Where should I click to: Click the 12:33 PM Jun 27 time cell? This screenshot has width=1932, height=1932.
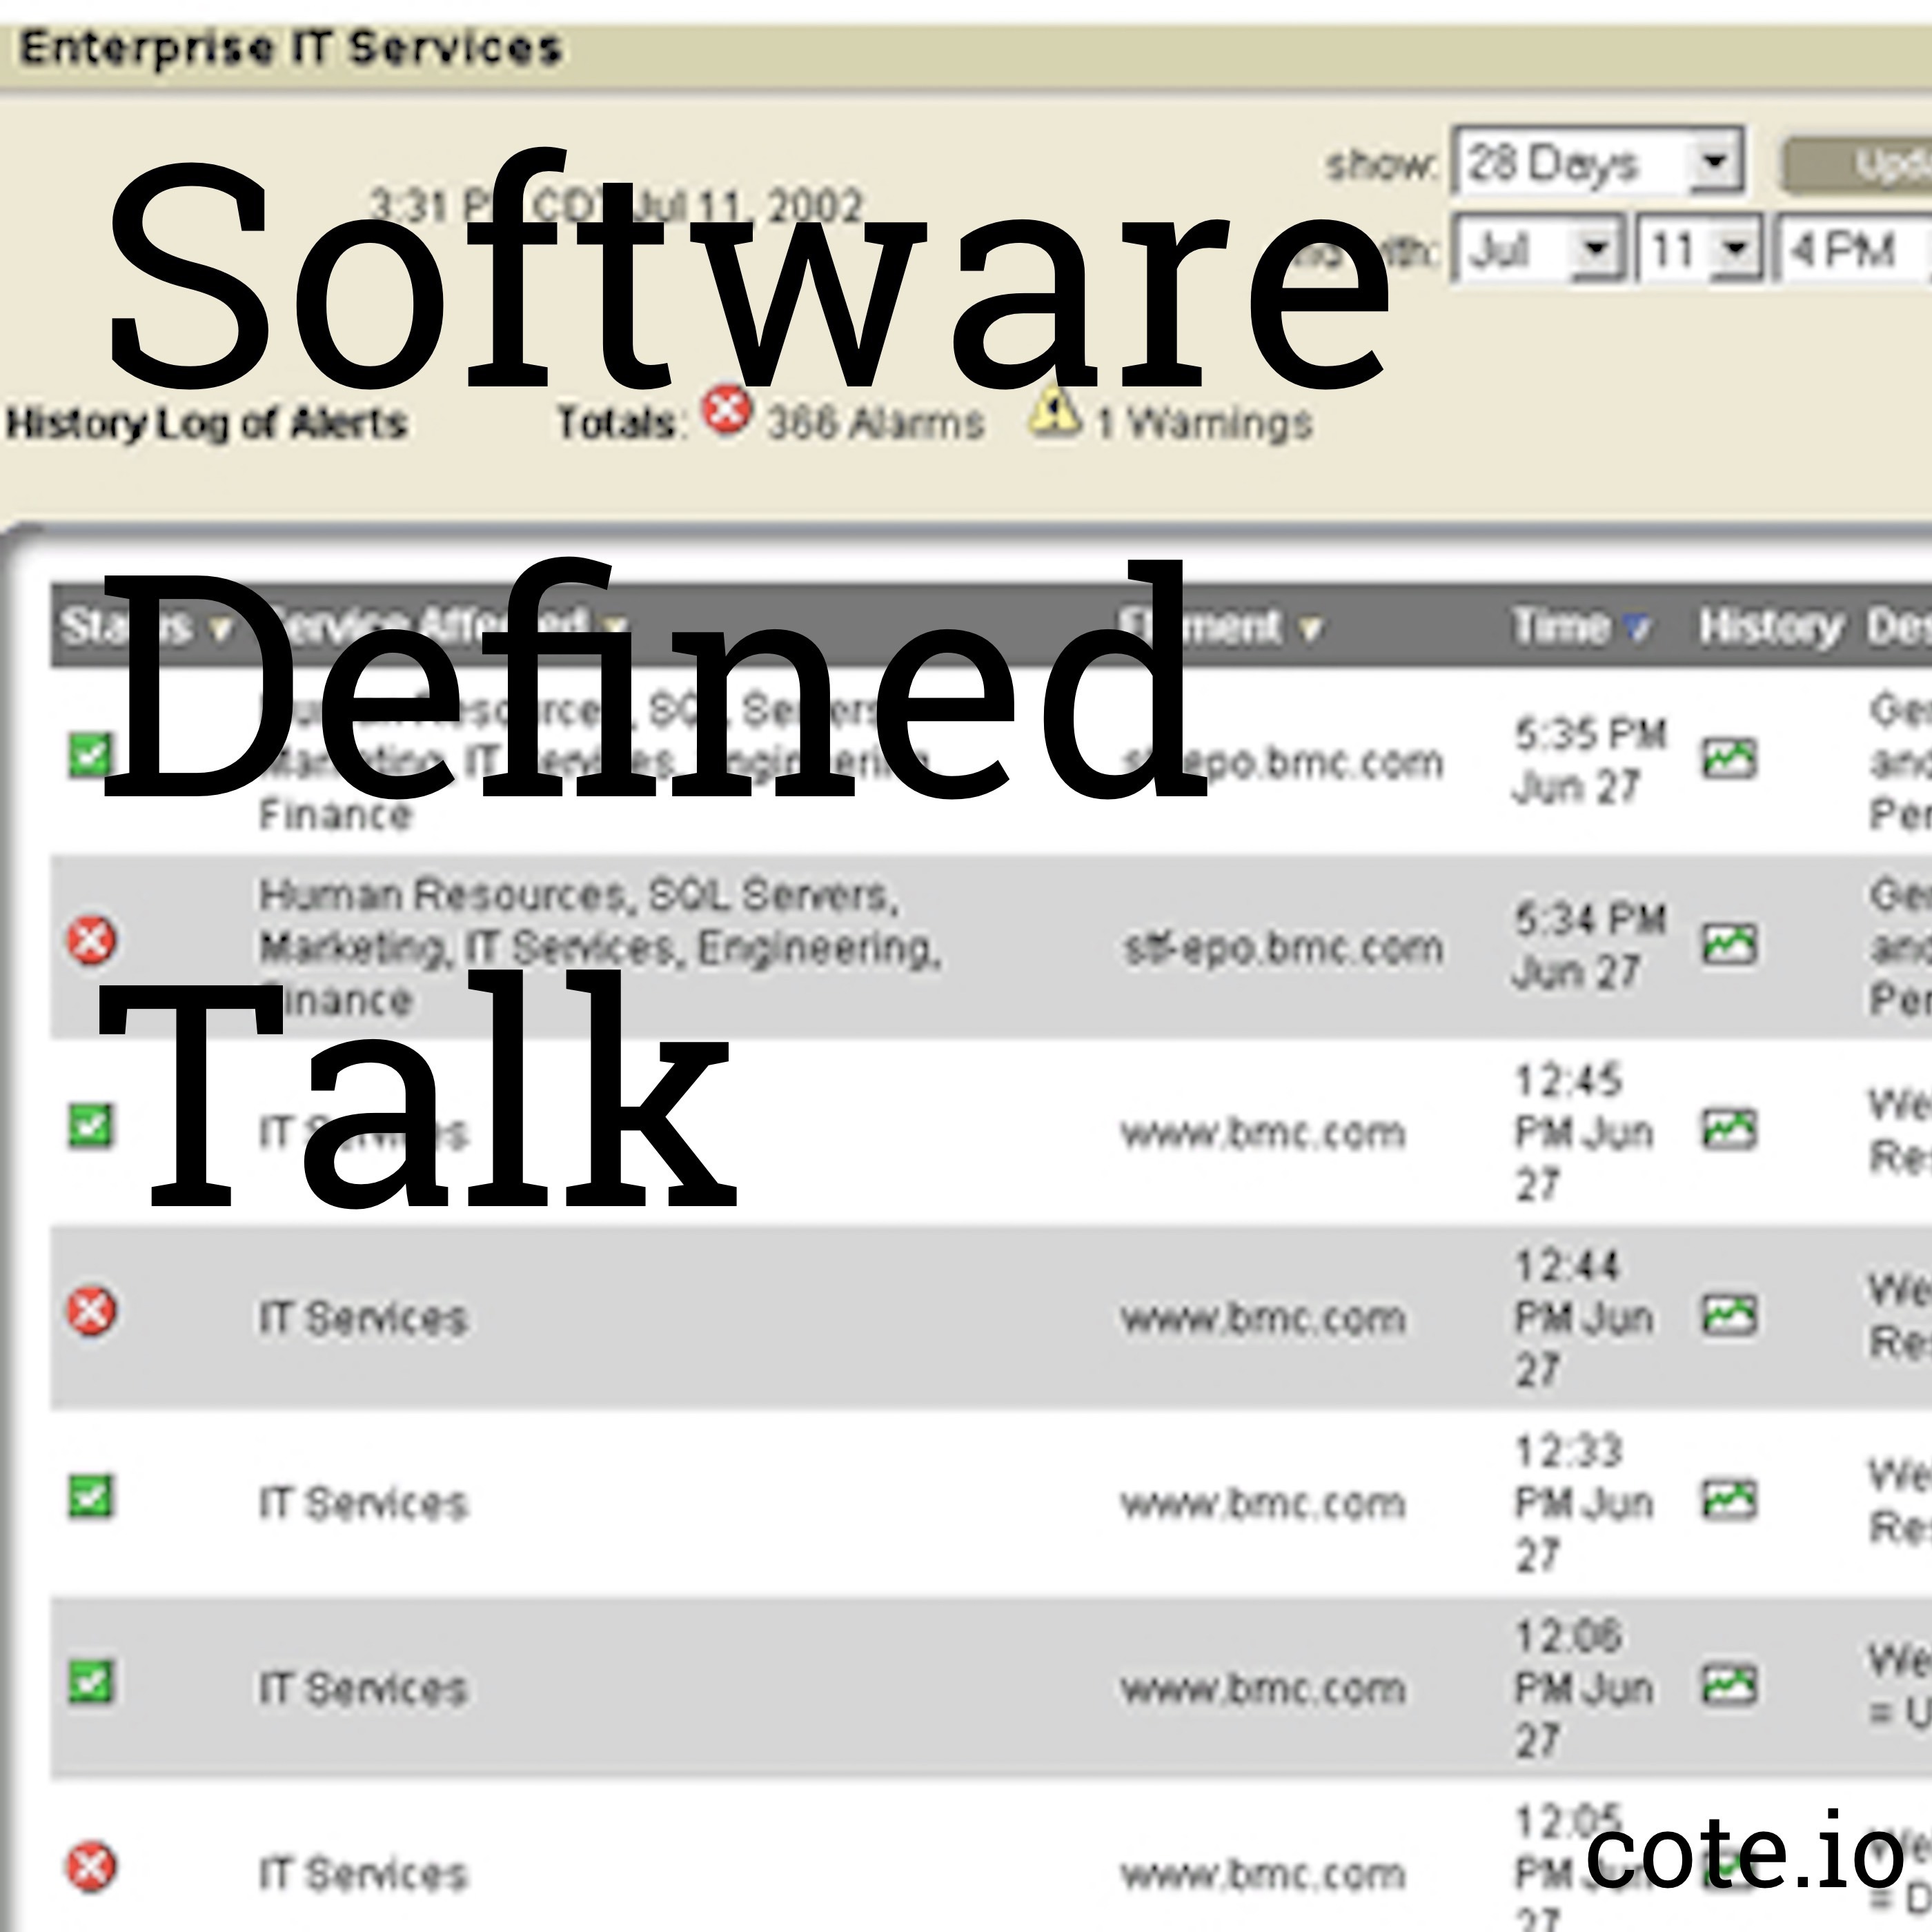pos(1584,1502)
